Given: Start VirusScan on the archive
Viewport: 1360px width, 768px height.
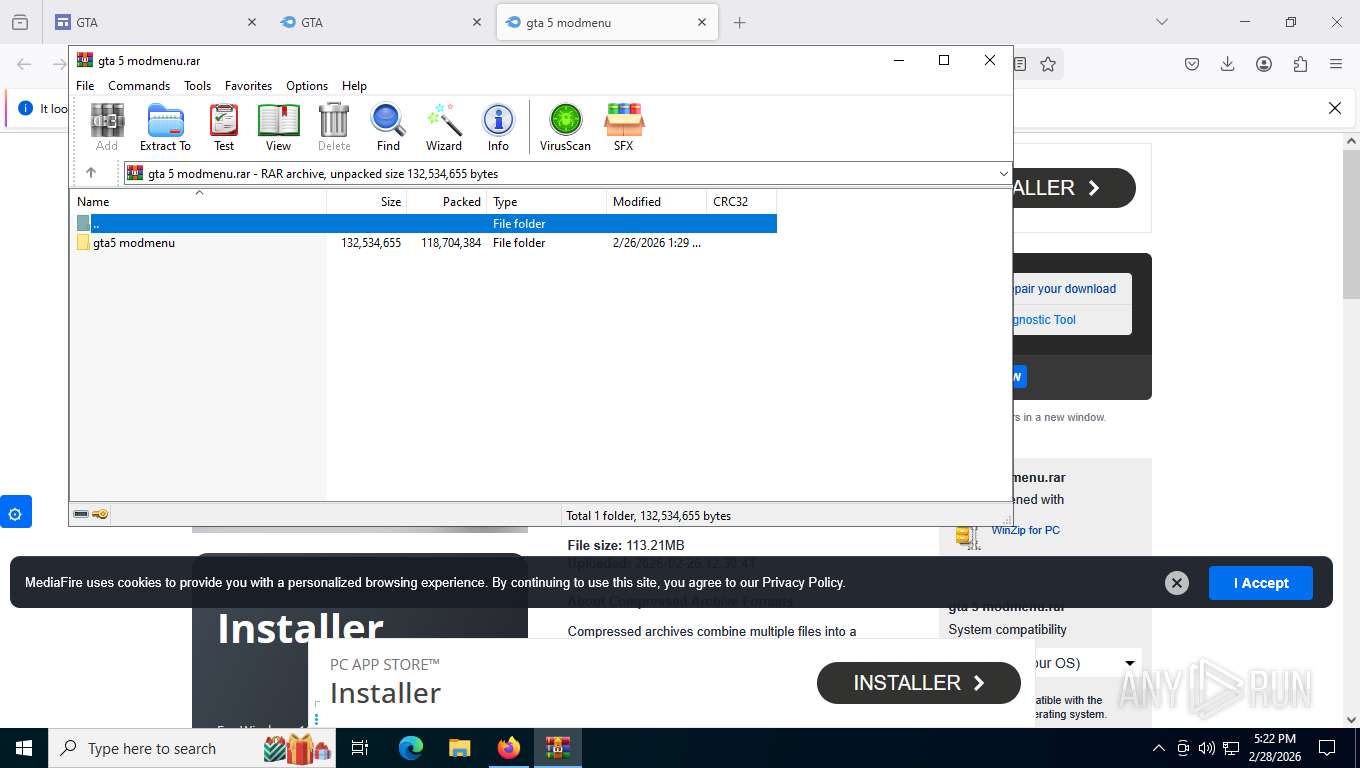Looking at the screenshot, I should click(x=565, y=127).
